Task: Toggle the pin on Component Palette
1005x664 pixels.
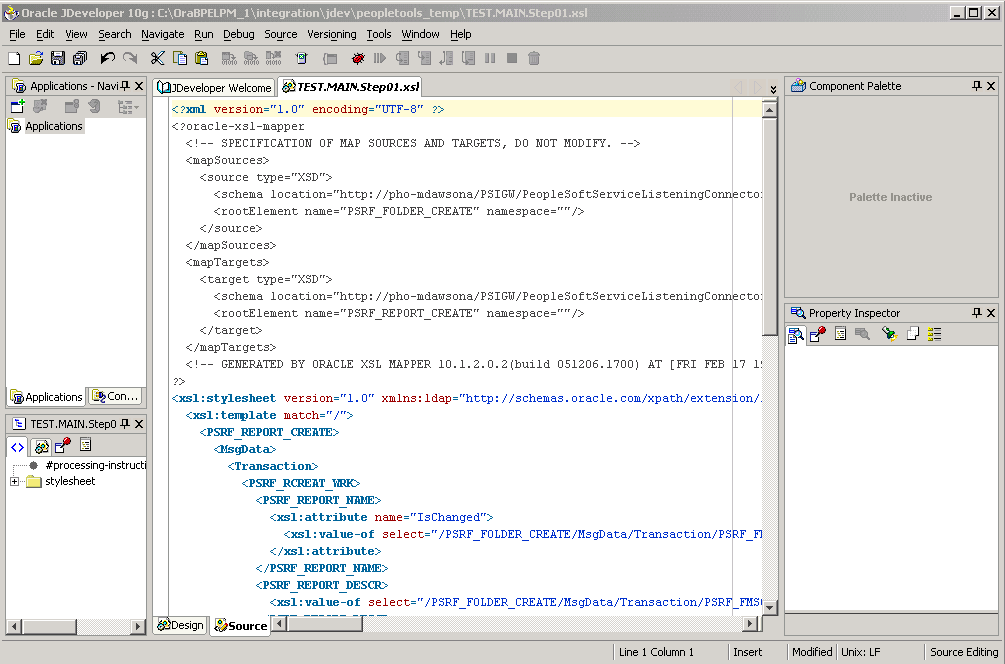Action: tap(975, 85)
